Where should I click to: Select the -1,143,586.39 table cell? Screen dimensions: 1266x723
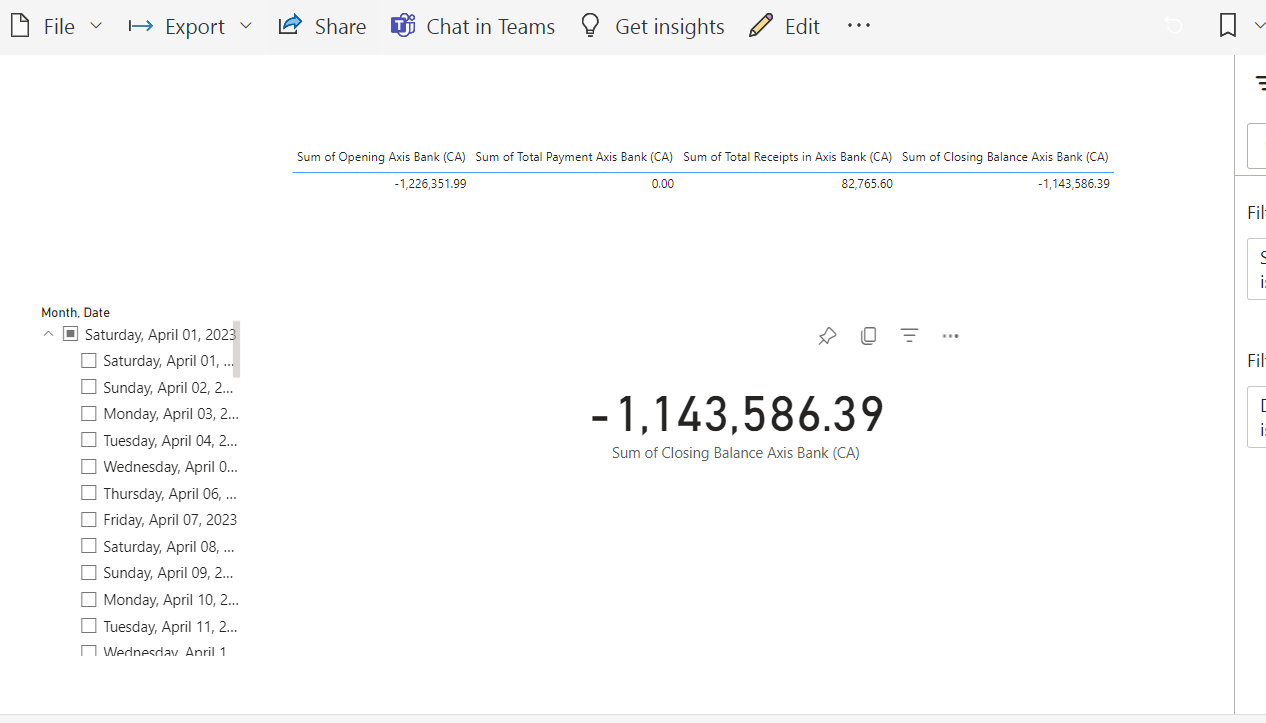[1074, 184]
